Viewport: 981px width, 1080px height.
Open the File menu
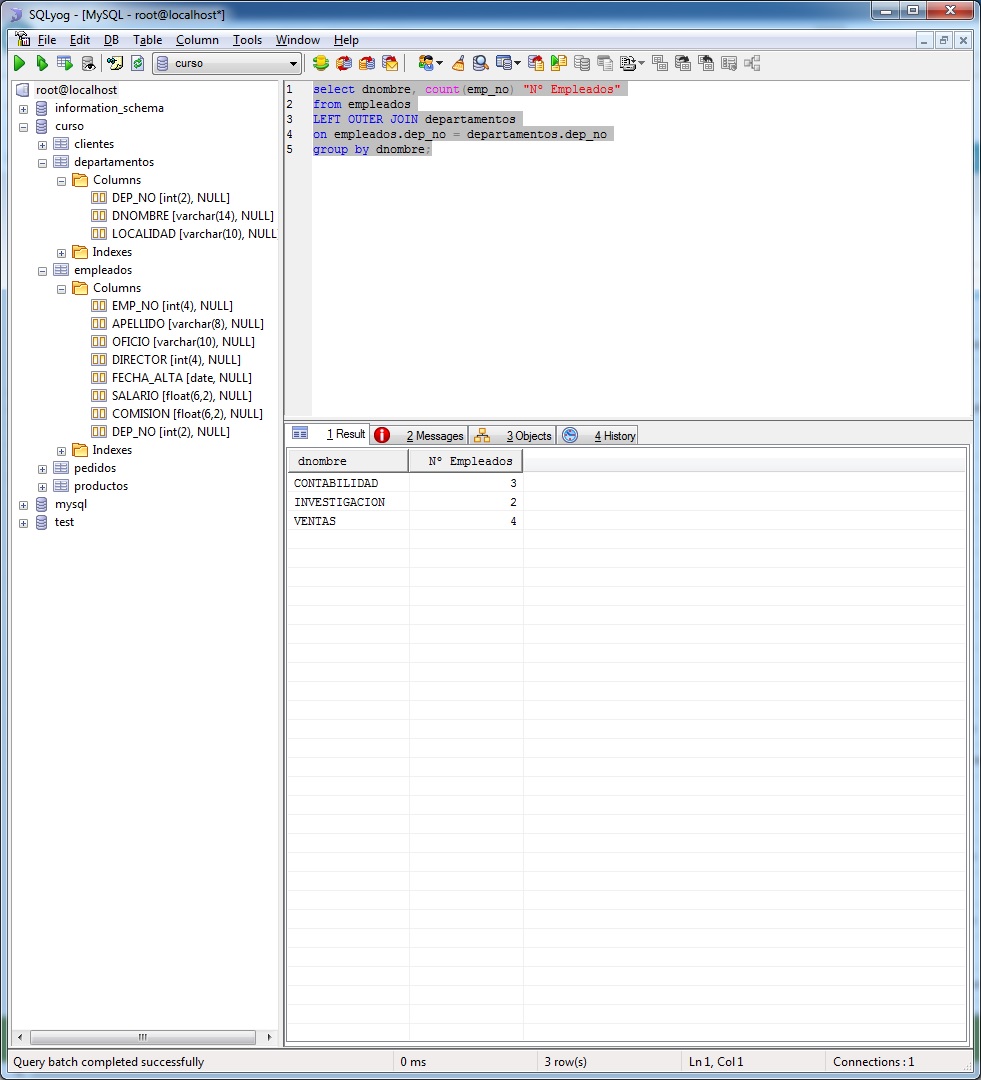coord(47,40)
